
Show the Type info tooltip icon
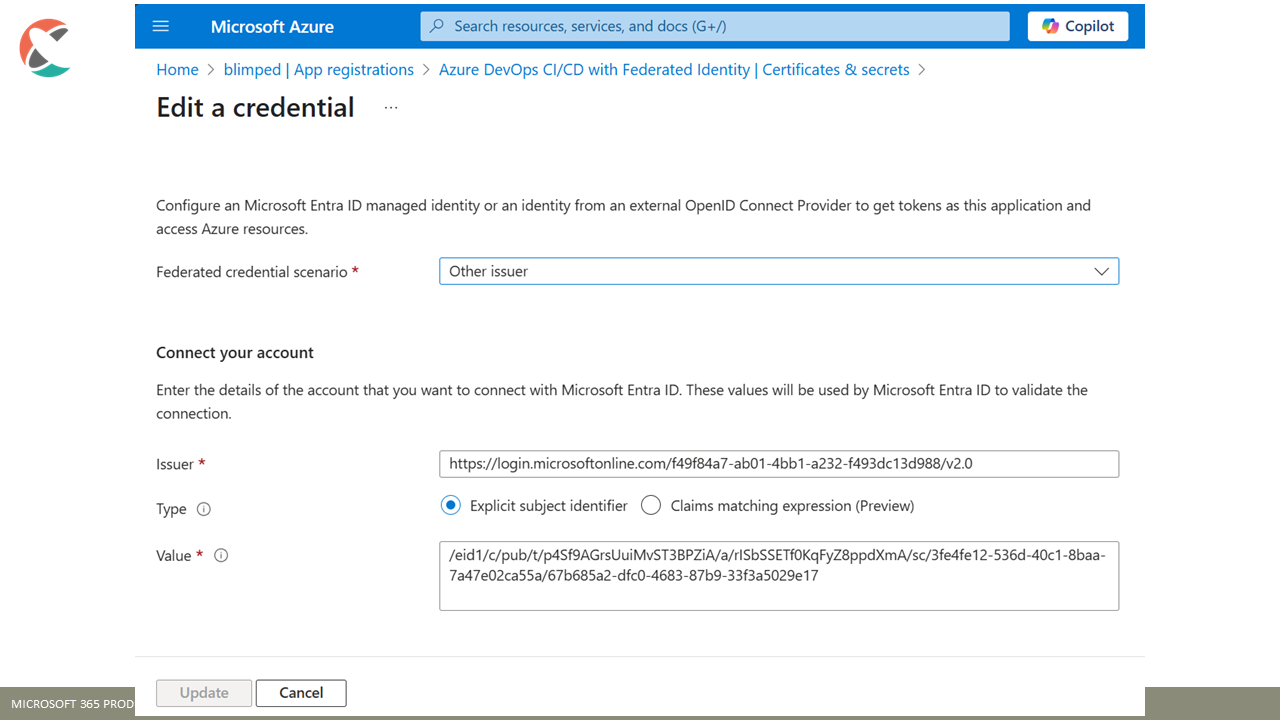(x=204, y=509)
